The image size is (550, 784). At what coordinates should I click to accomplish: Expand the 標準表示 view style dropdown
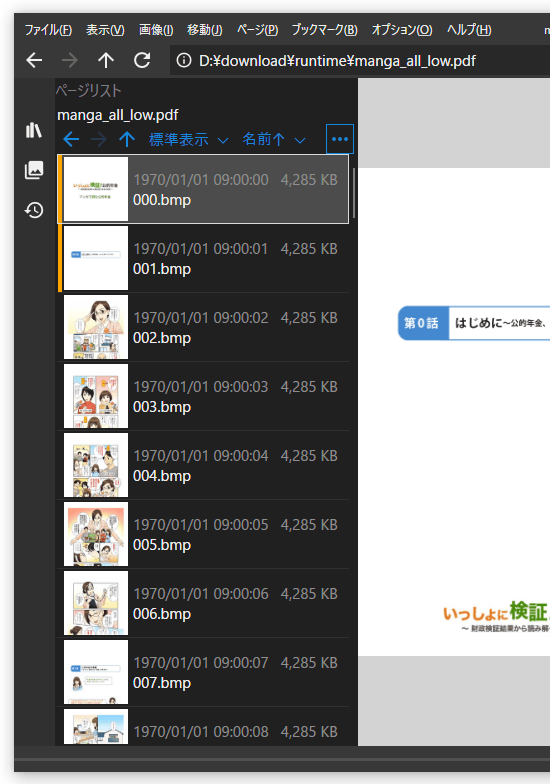(188, 140)
